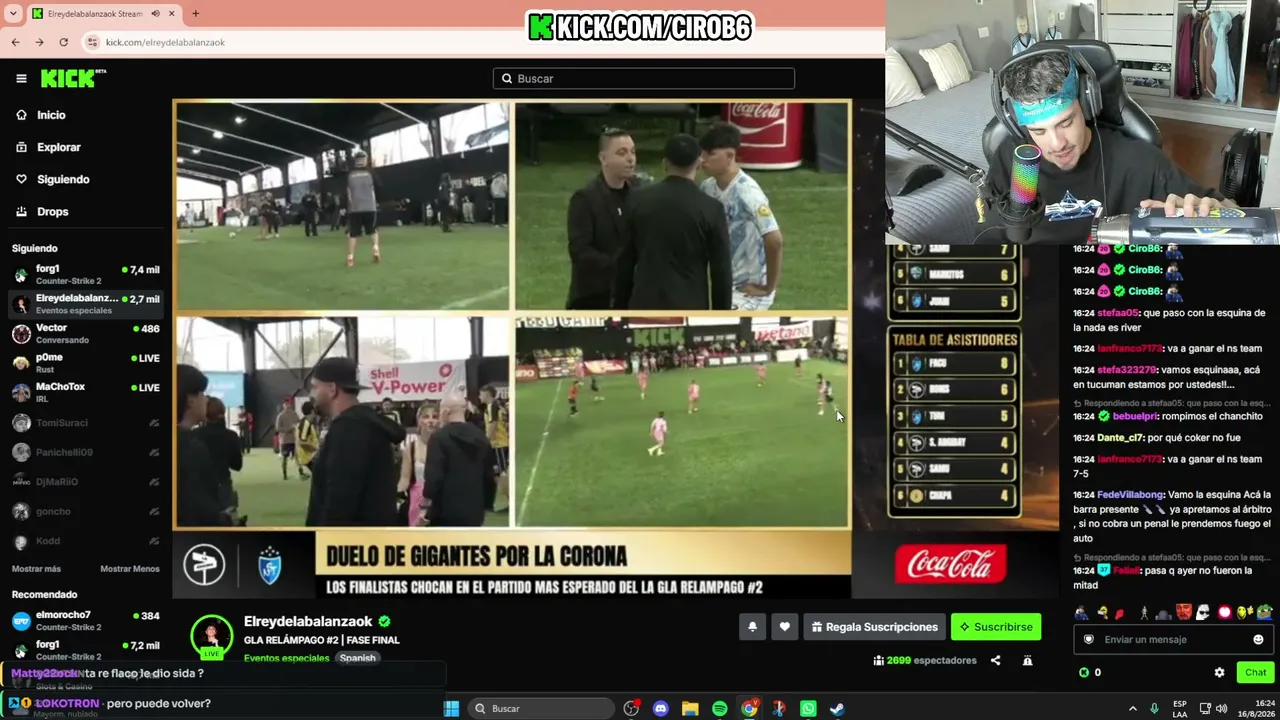Open offline channel Kodd
This screenshot has width=1280, height=720.
click(x=86, y=541)
